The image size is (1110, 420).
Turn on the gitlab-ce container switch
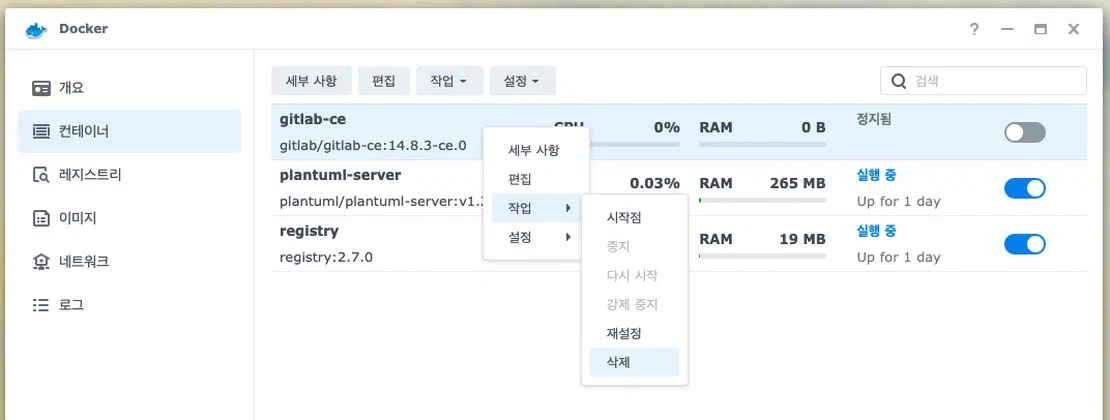click(x=1024, y=132)
